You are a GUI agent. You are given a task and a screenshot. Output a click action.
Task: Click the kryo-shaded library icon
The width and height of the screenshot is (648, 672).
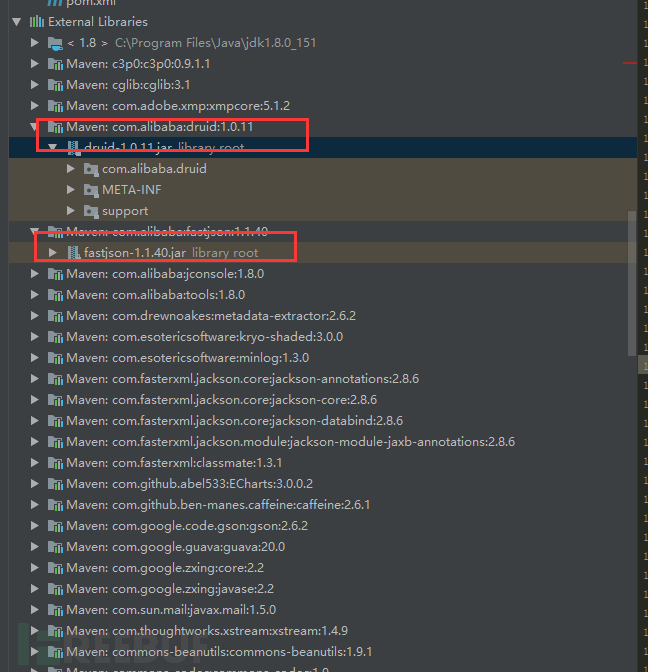point(55,337)
